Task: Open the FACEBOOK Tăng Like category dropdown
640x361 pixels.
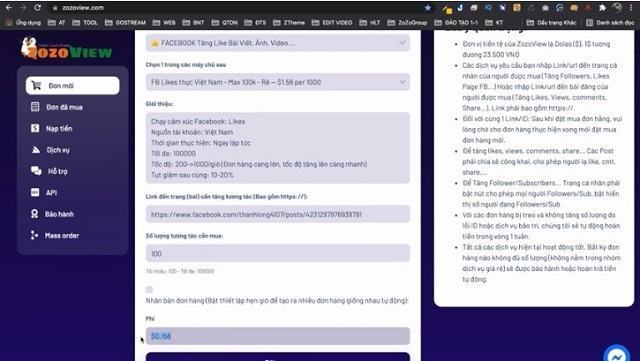Action: (x=278, y=42)
